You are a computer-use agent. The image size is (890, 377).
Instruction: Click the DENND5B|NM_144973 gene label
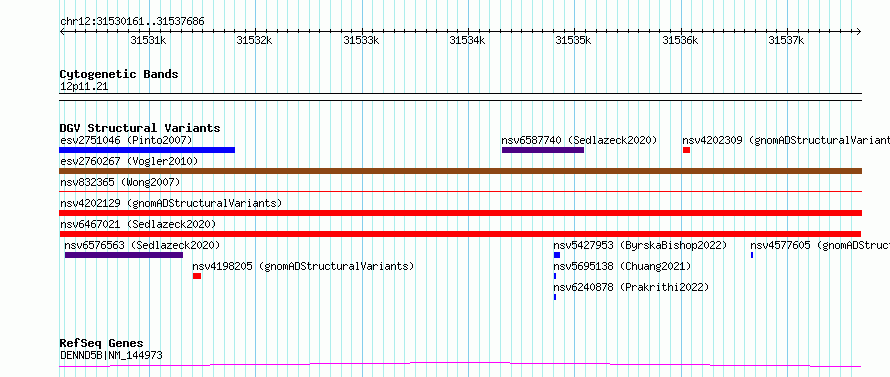coord(111,356)
